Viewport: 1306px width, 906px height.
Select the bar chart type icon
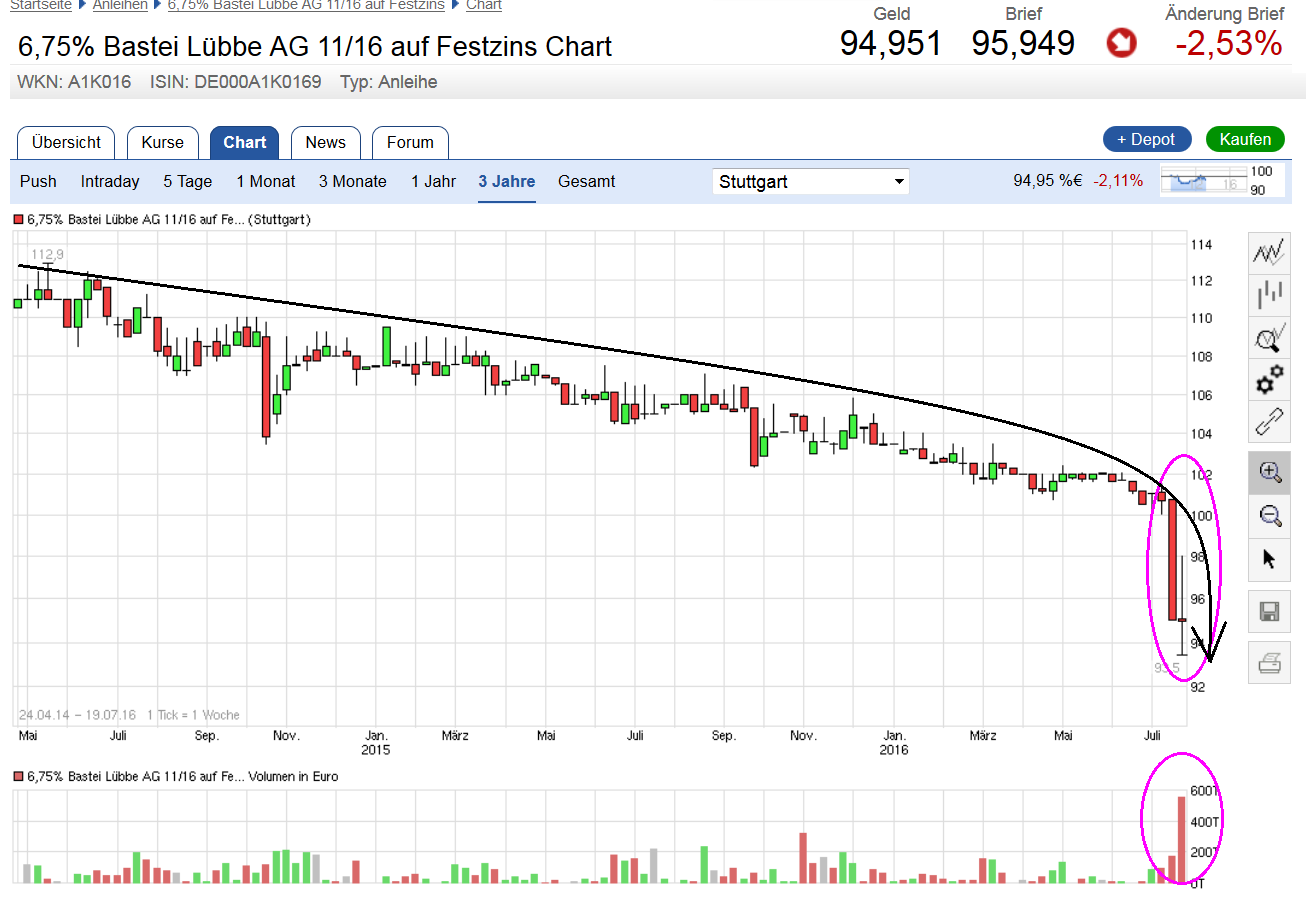point(1269,295)
